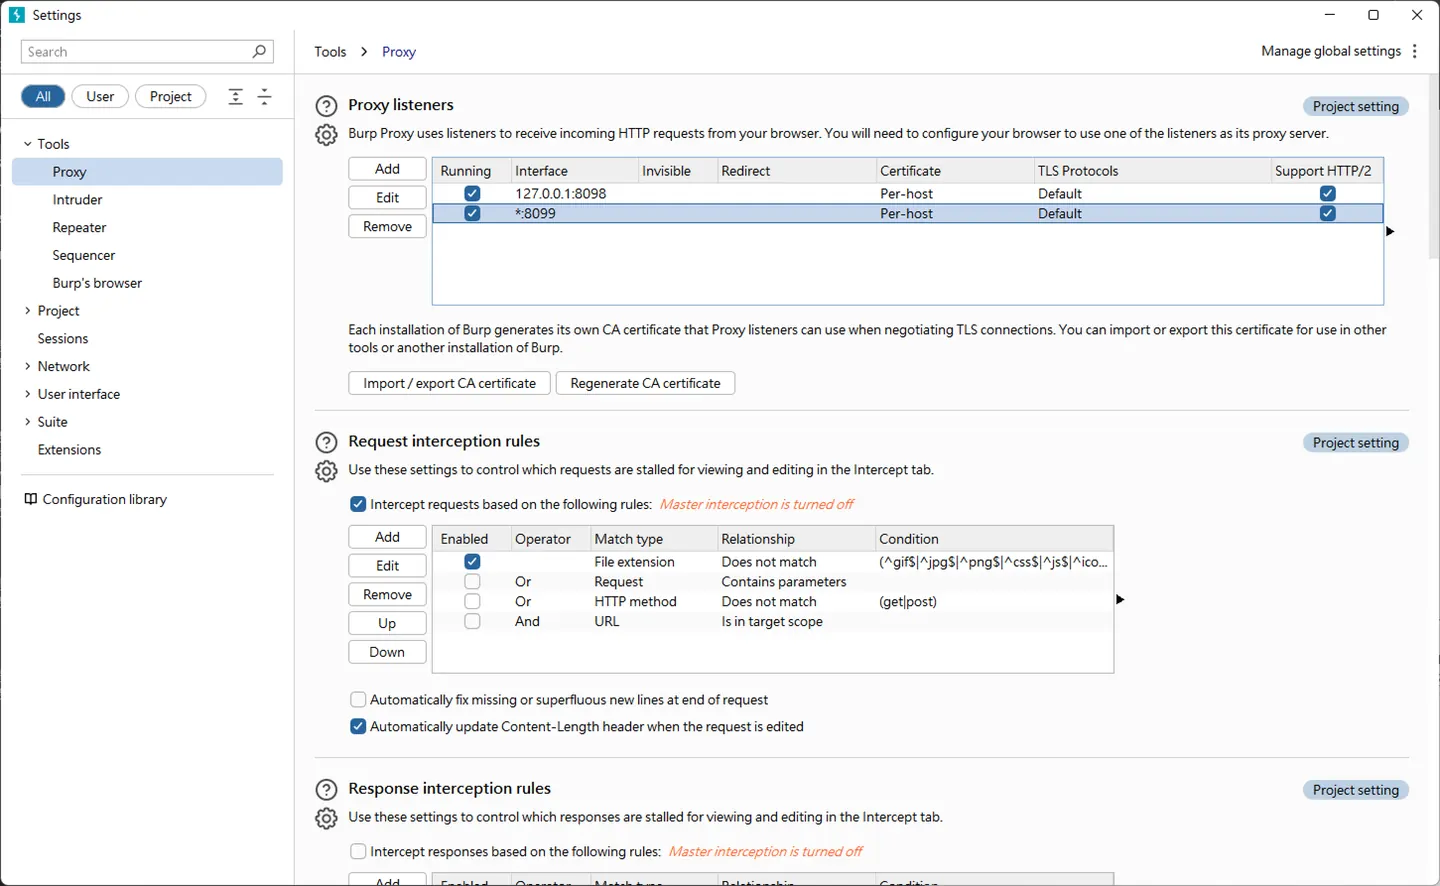This screenshot has width=1440, height=886.
Task: Click the Burp Suite logo in the title bar
Action: (x=17, y=15)
